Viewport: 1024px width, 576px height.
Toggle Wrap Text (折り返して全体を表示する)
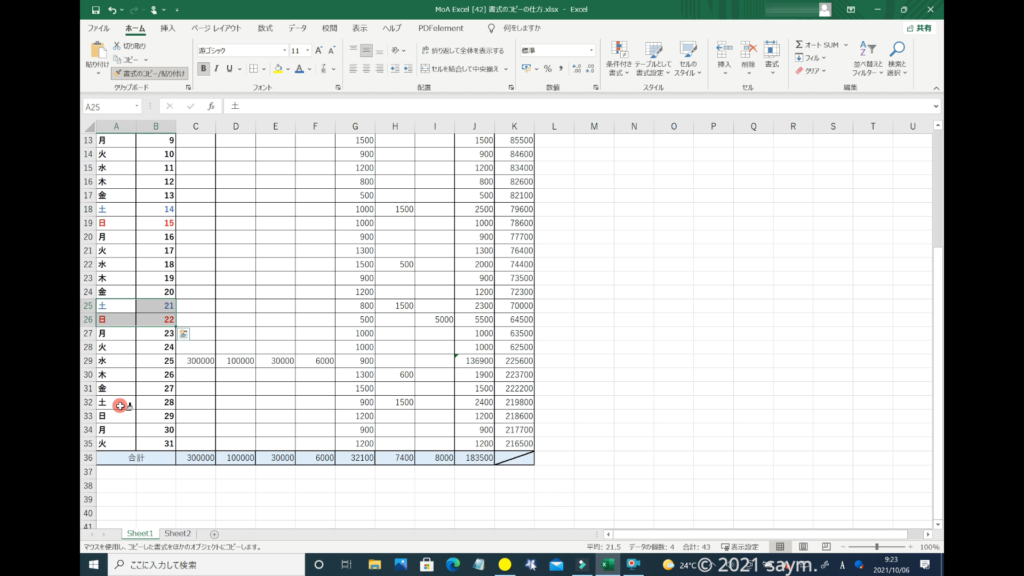pyautogui.click(x=461, y=50)
